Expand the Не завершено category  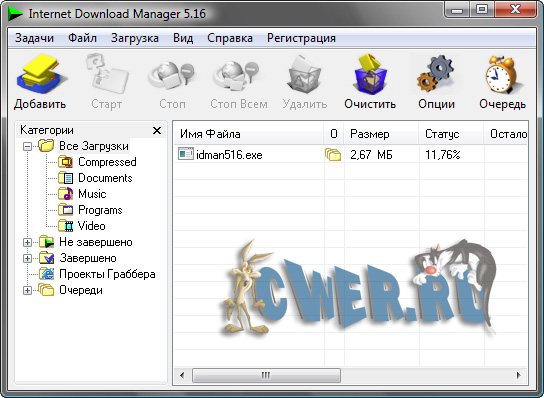coord(27,243)
